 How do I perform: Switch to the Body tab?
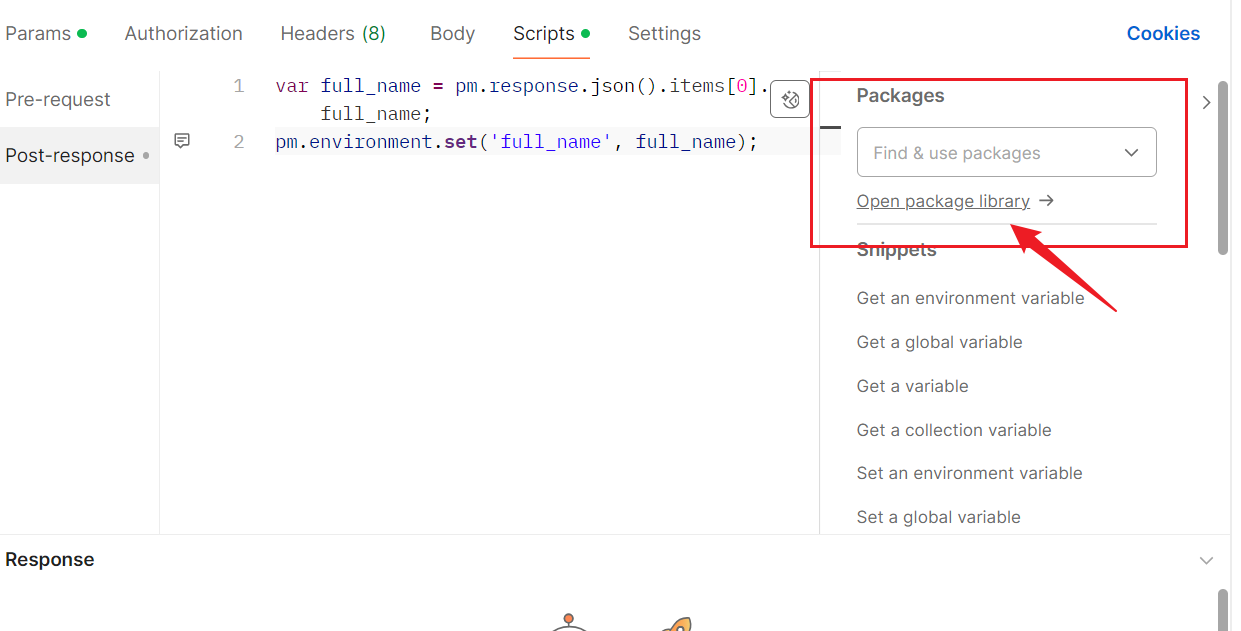452,33
